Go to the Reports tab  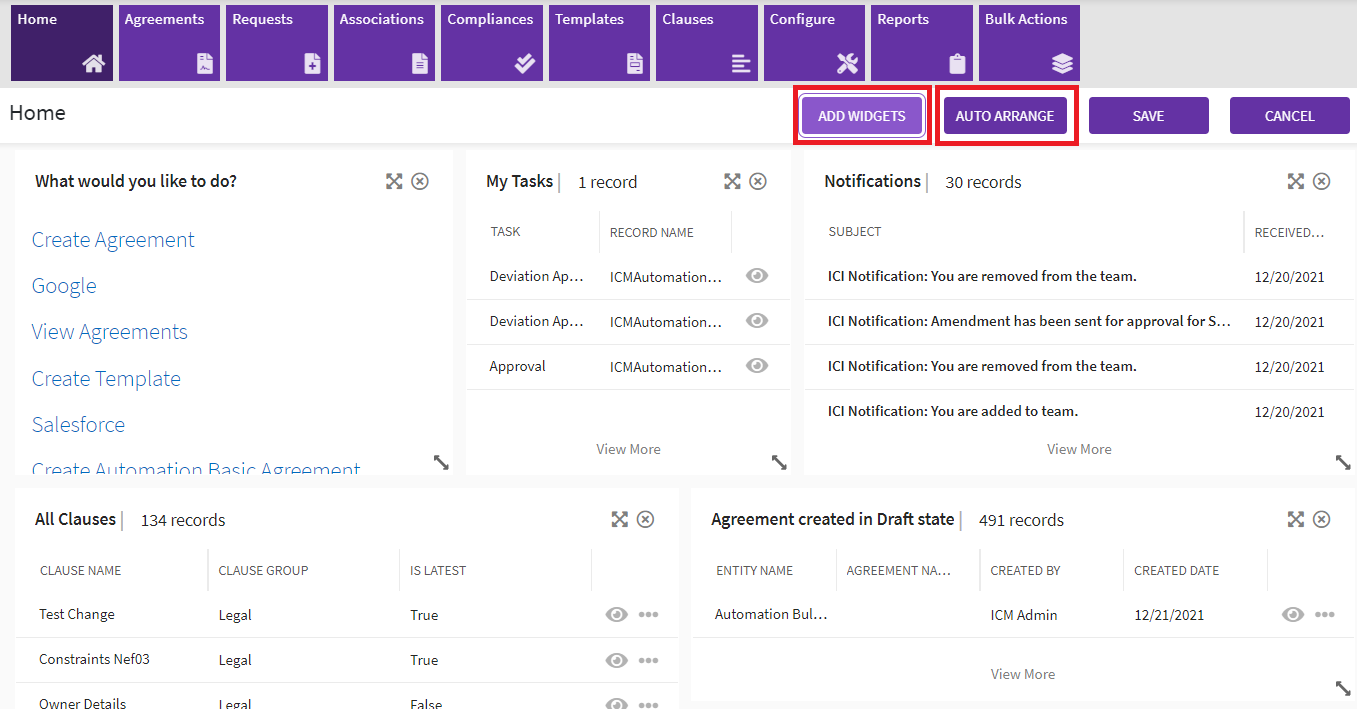coord(922,43)
